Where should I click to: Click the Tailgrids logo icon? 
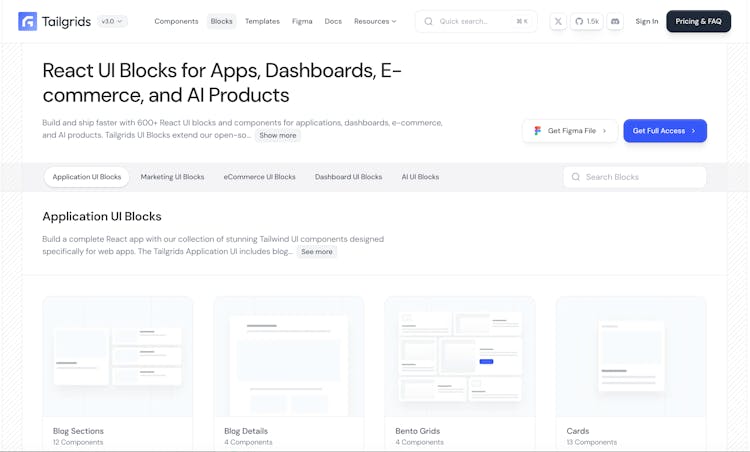click(x=28, y=21)
